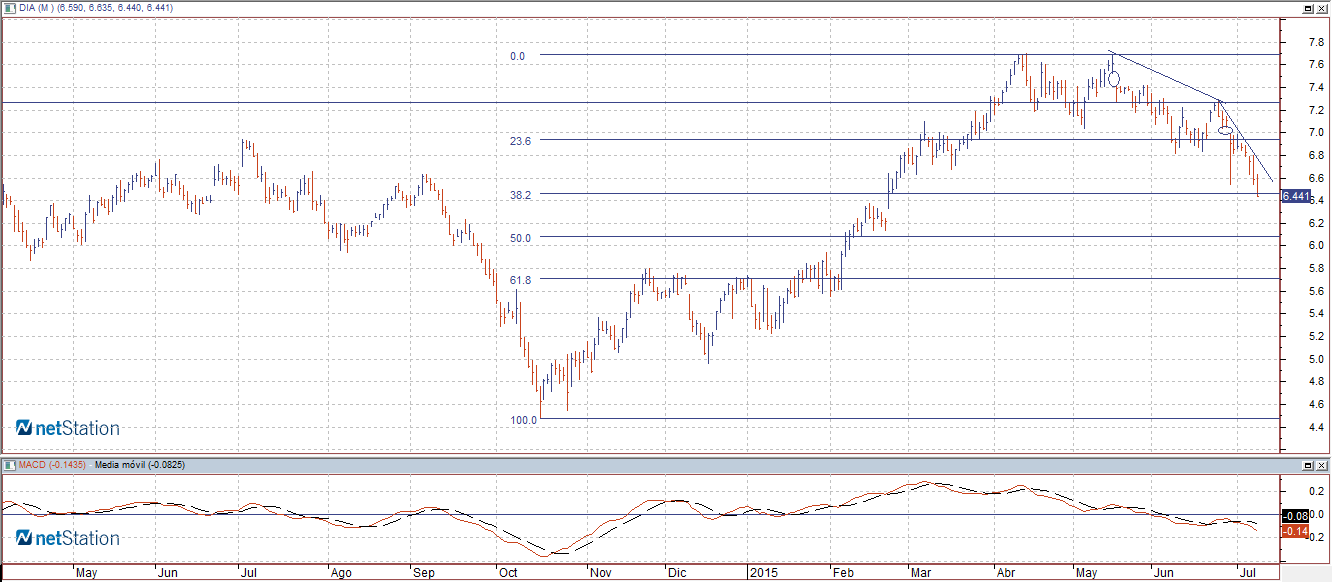Maximize the MACD indicator panel
The image size is (1332, 582).
click(x=1307, y=466)
